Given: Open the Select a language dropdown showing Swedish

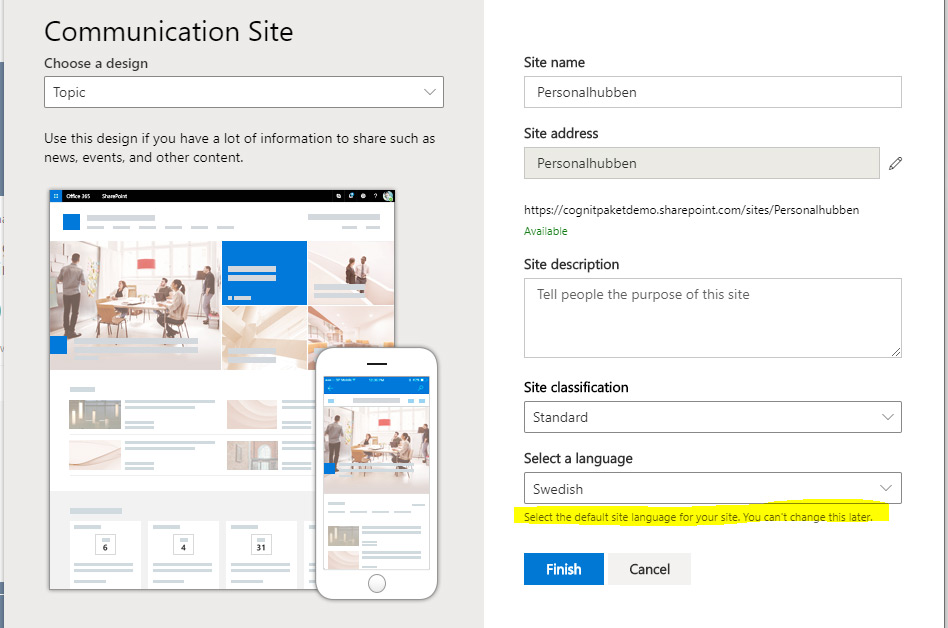Looking at the screenshot, I should (712, 488).
